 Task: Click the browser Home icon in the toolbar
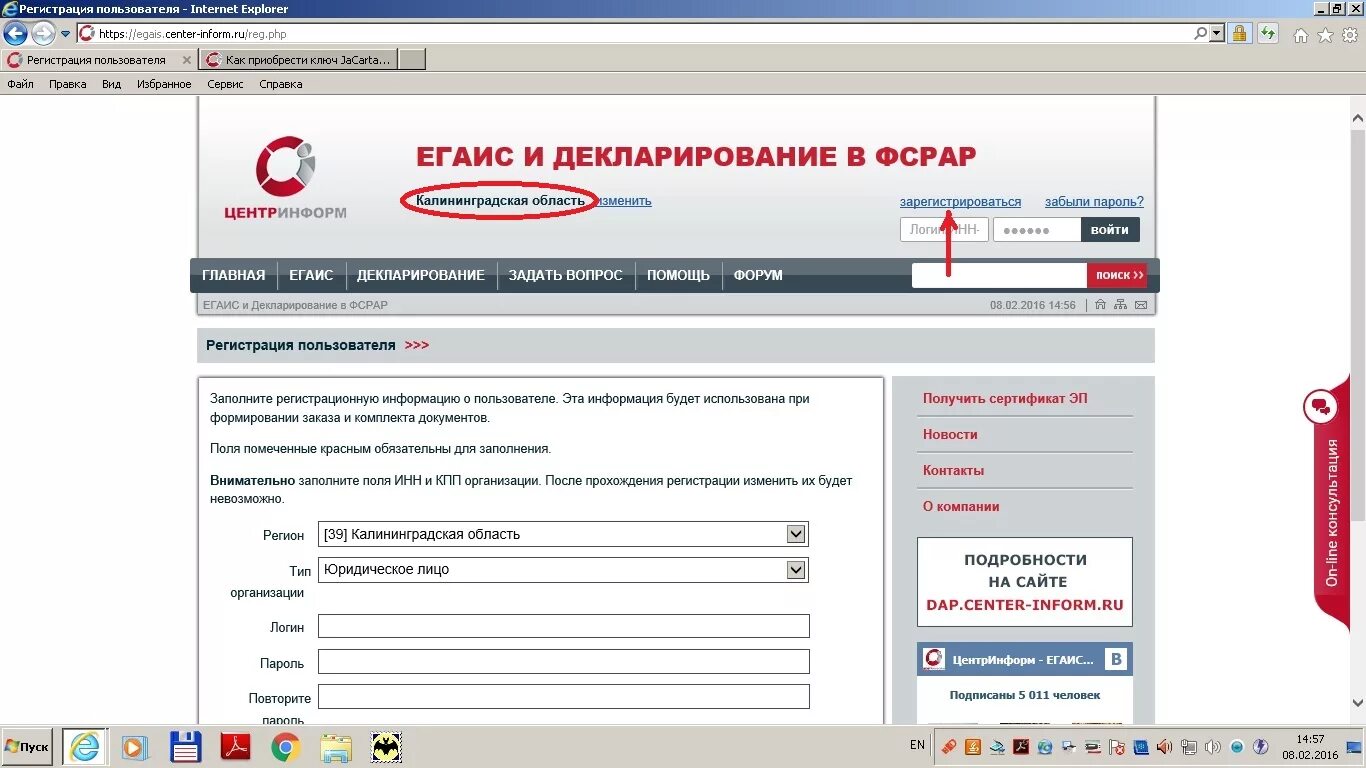click(x=1300, y=32)
